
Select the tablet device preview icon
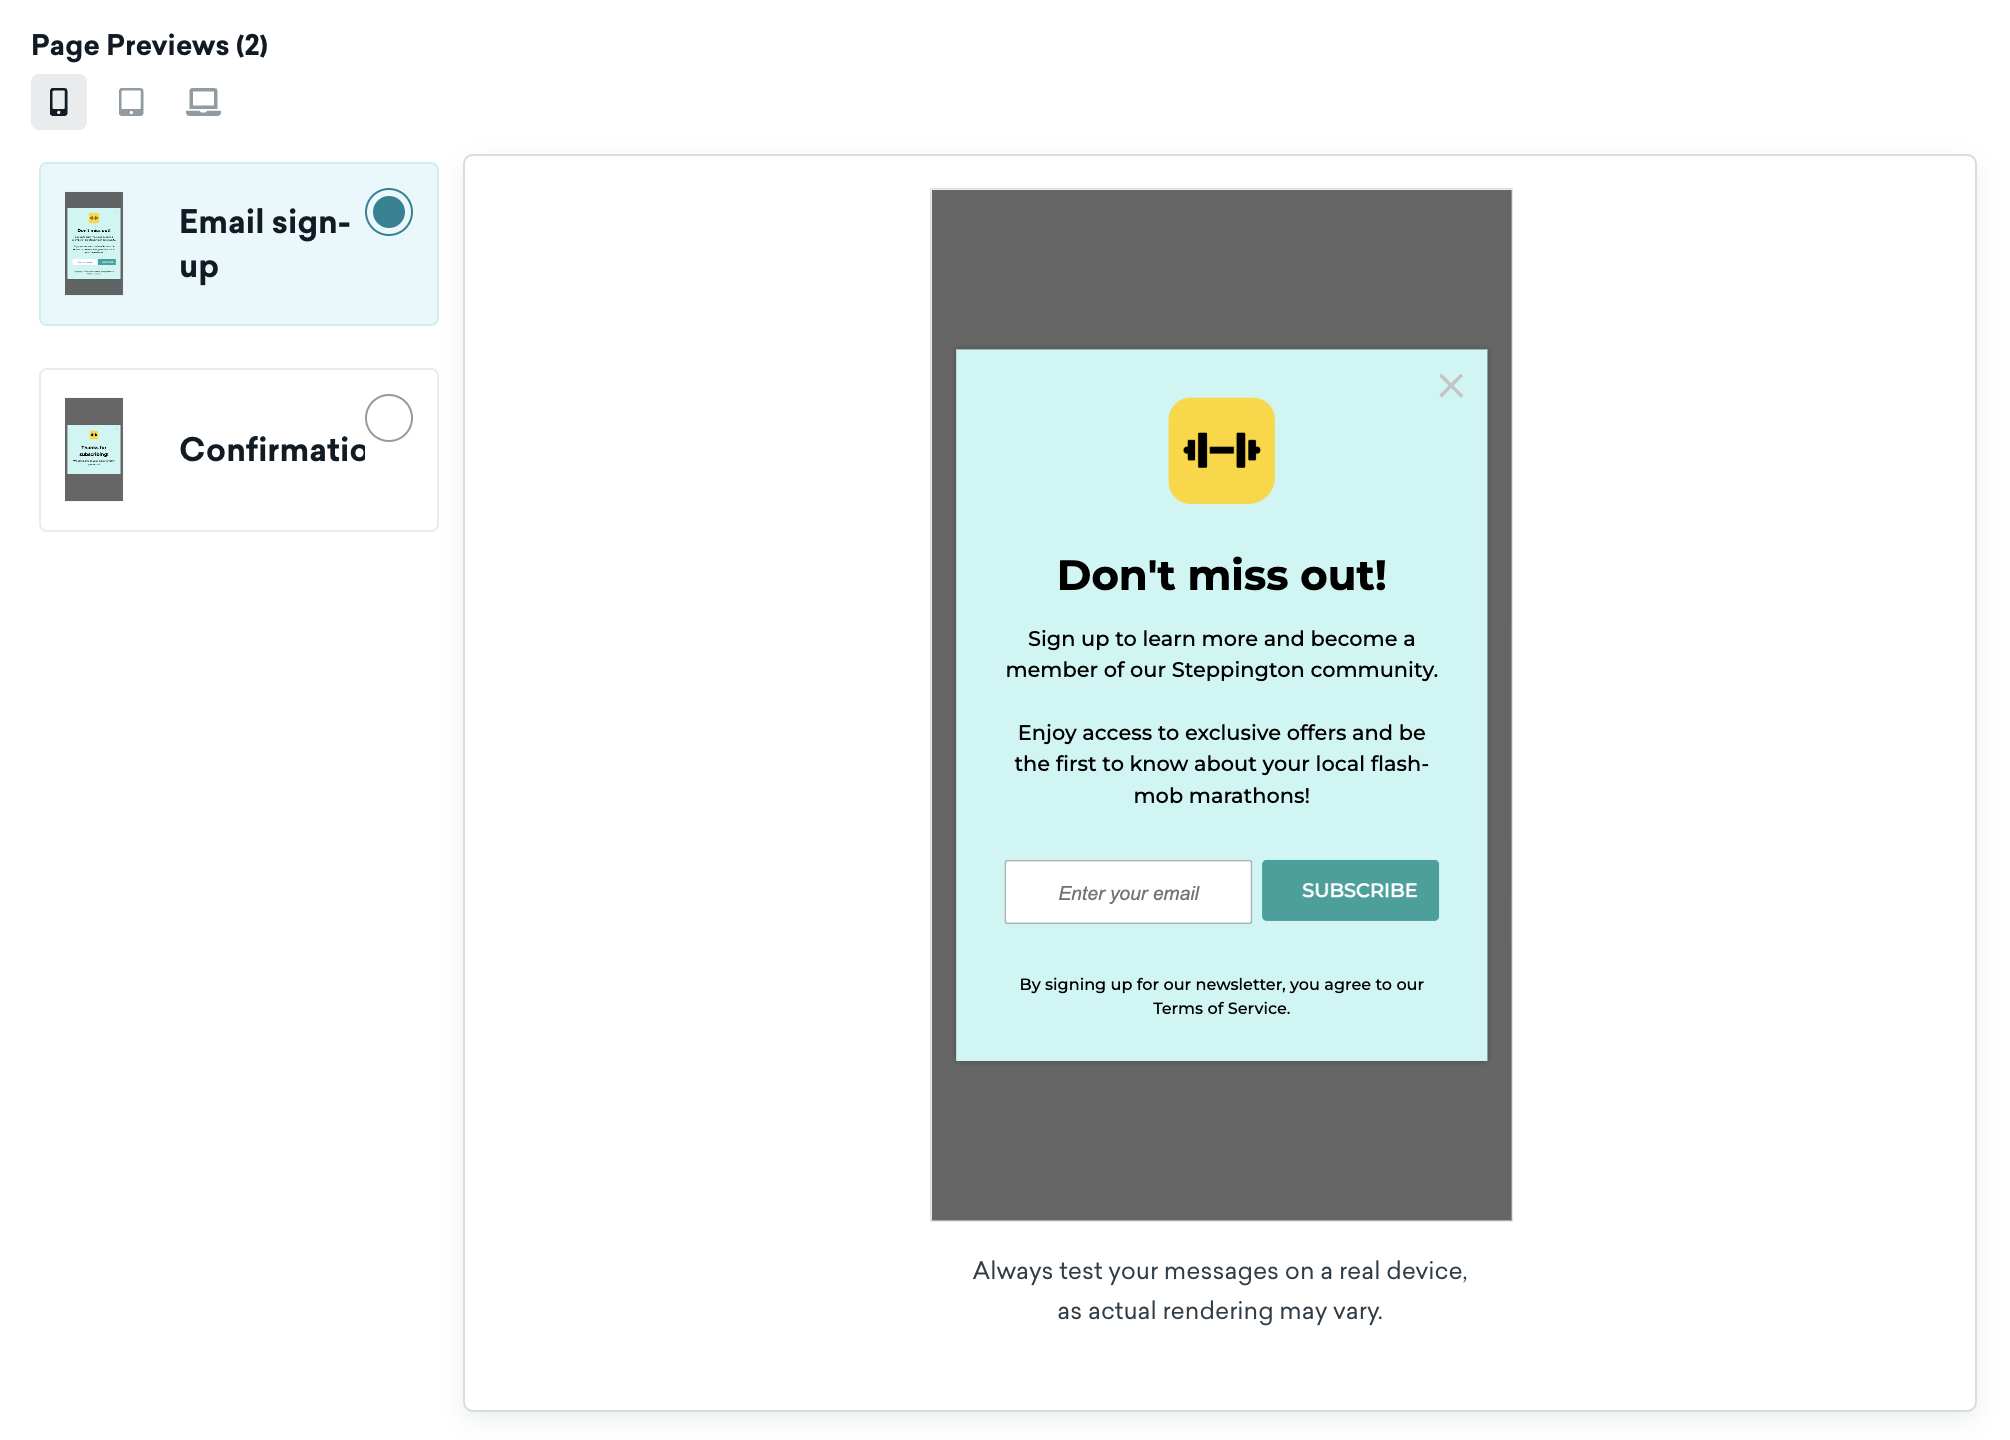point(131,101)
